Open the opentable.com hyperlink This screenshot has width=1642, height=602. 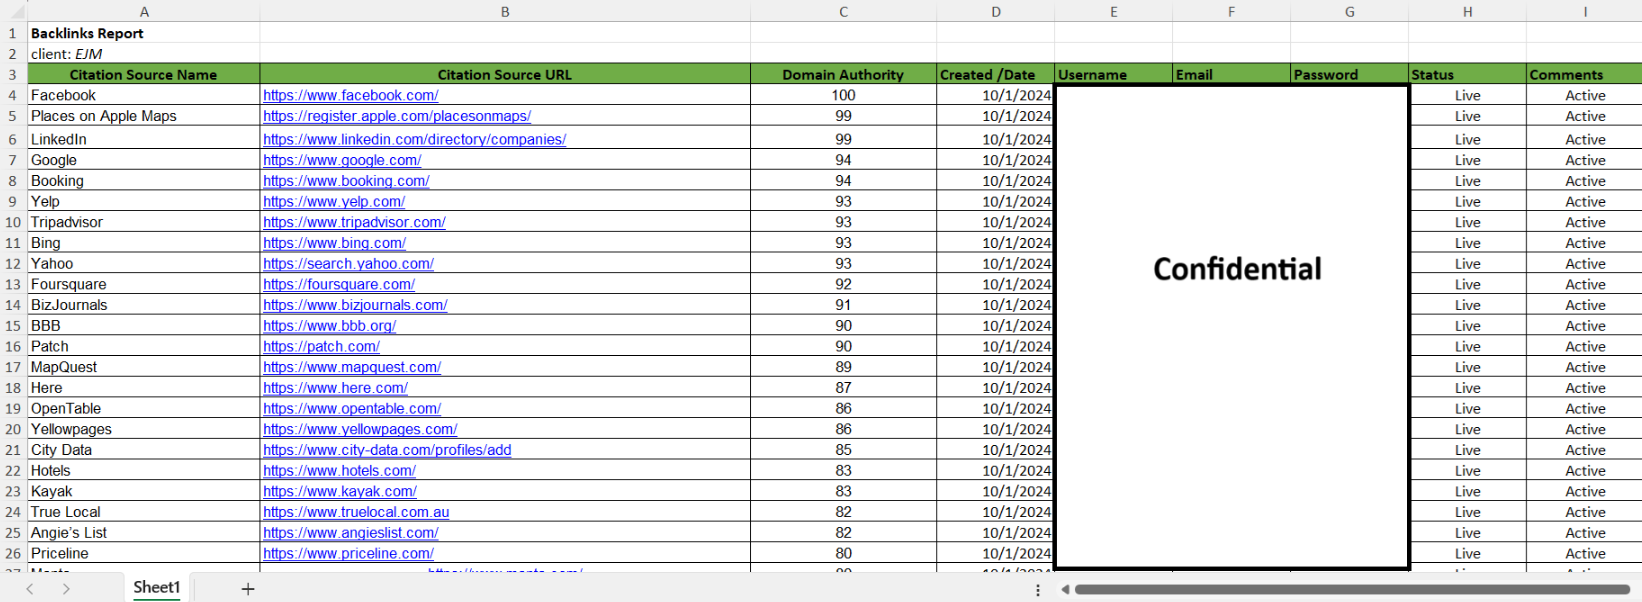352,409
